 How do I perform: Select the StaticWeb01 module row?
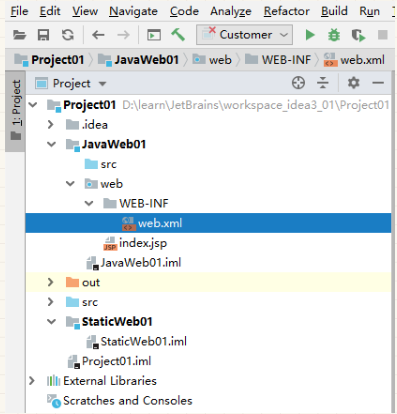tap(208, 322)
